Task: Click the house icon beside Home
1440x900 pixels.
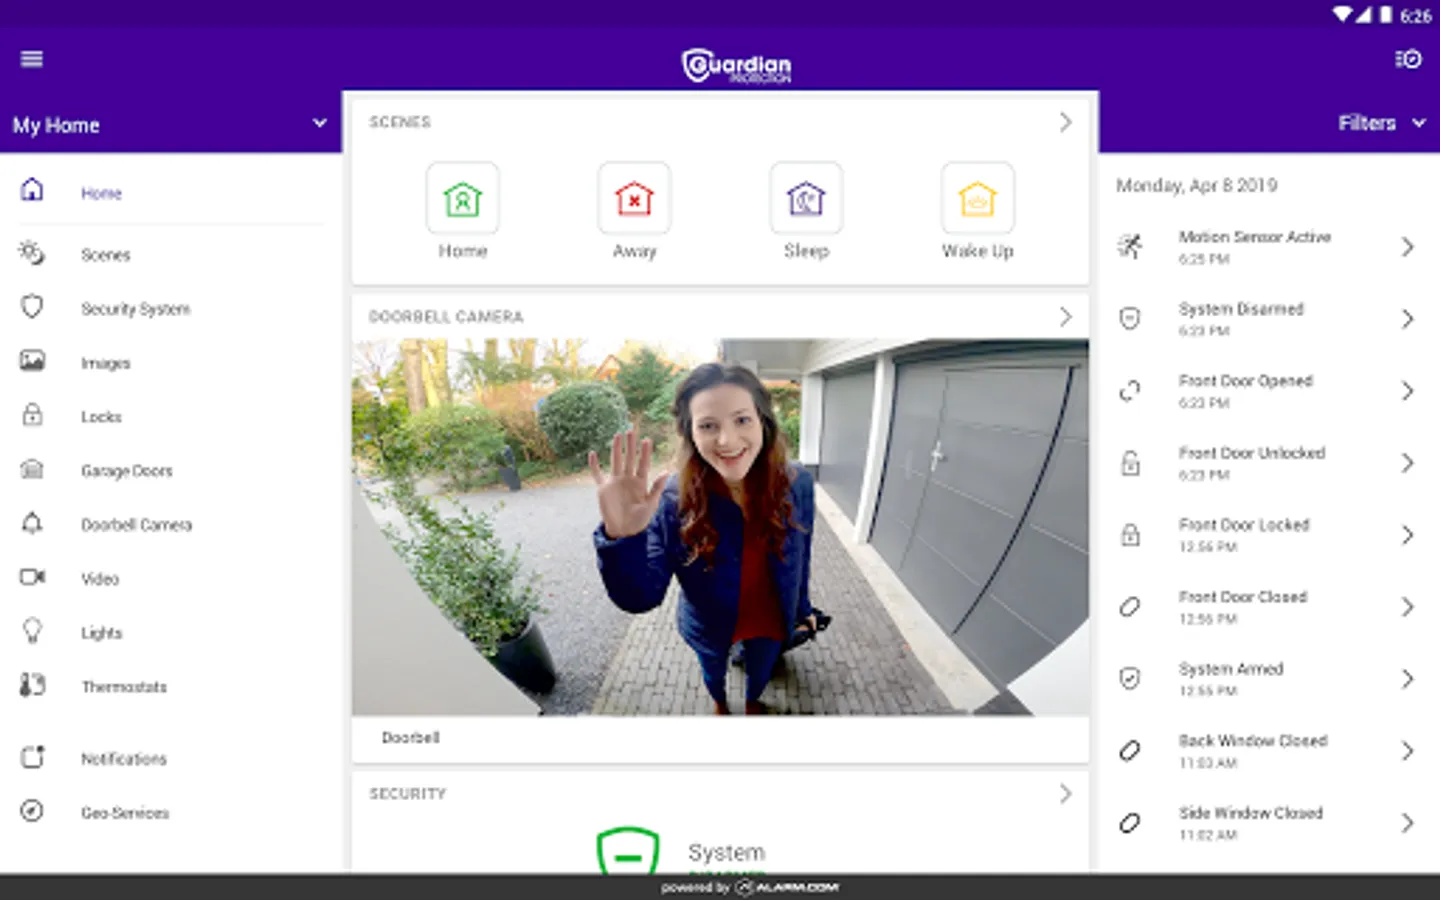Action: 32,188
